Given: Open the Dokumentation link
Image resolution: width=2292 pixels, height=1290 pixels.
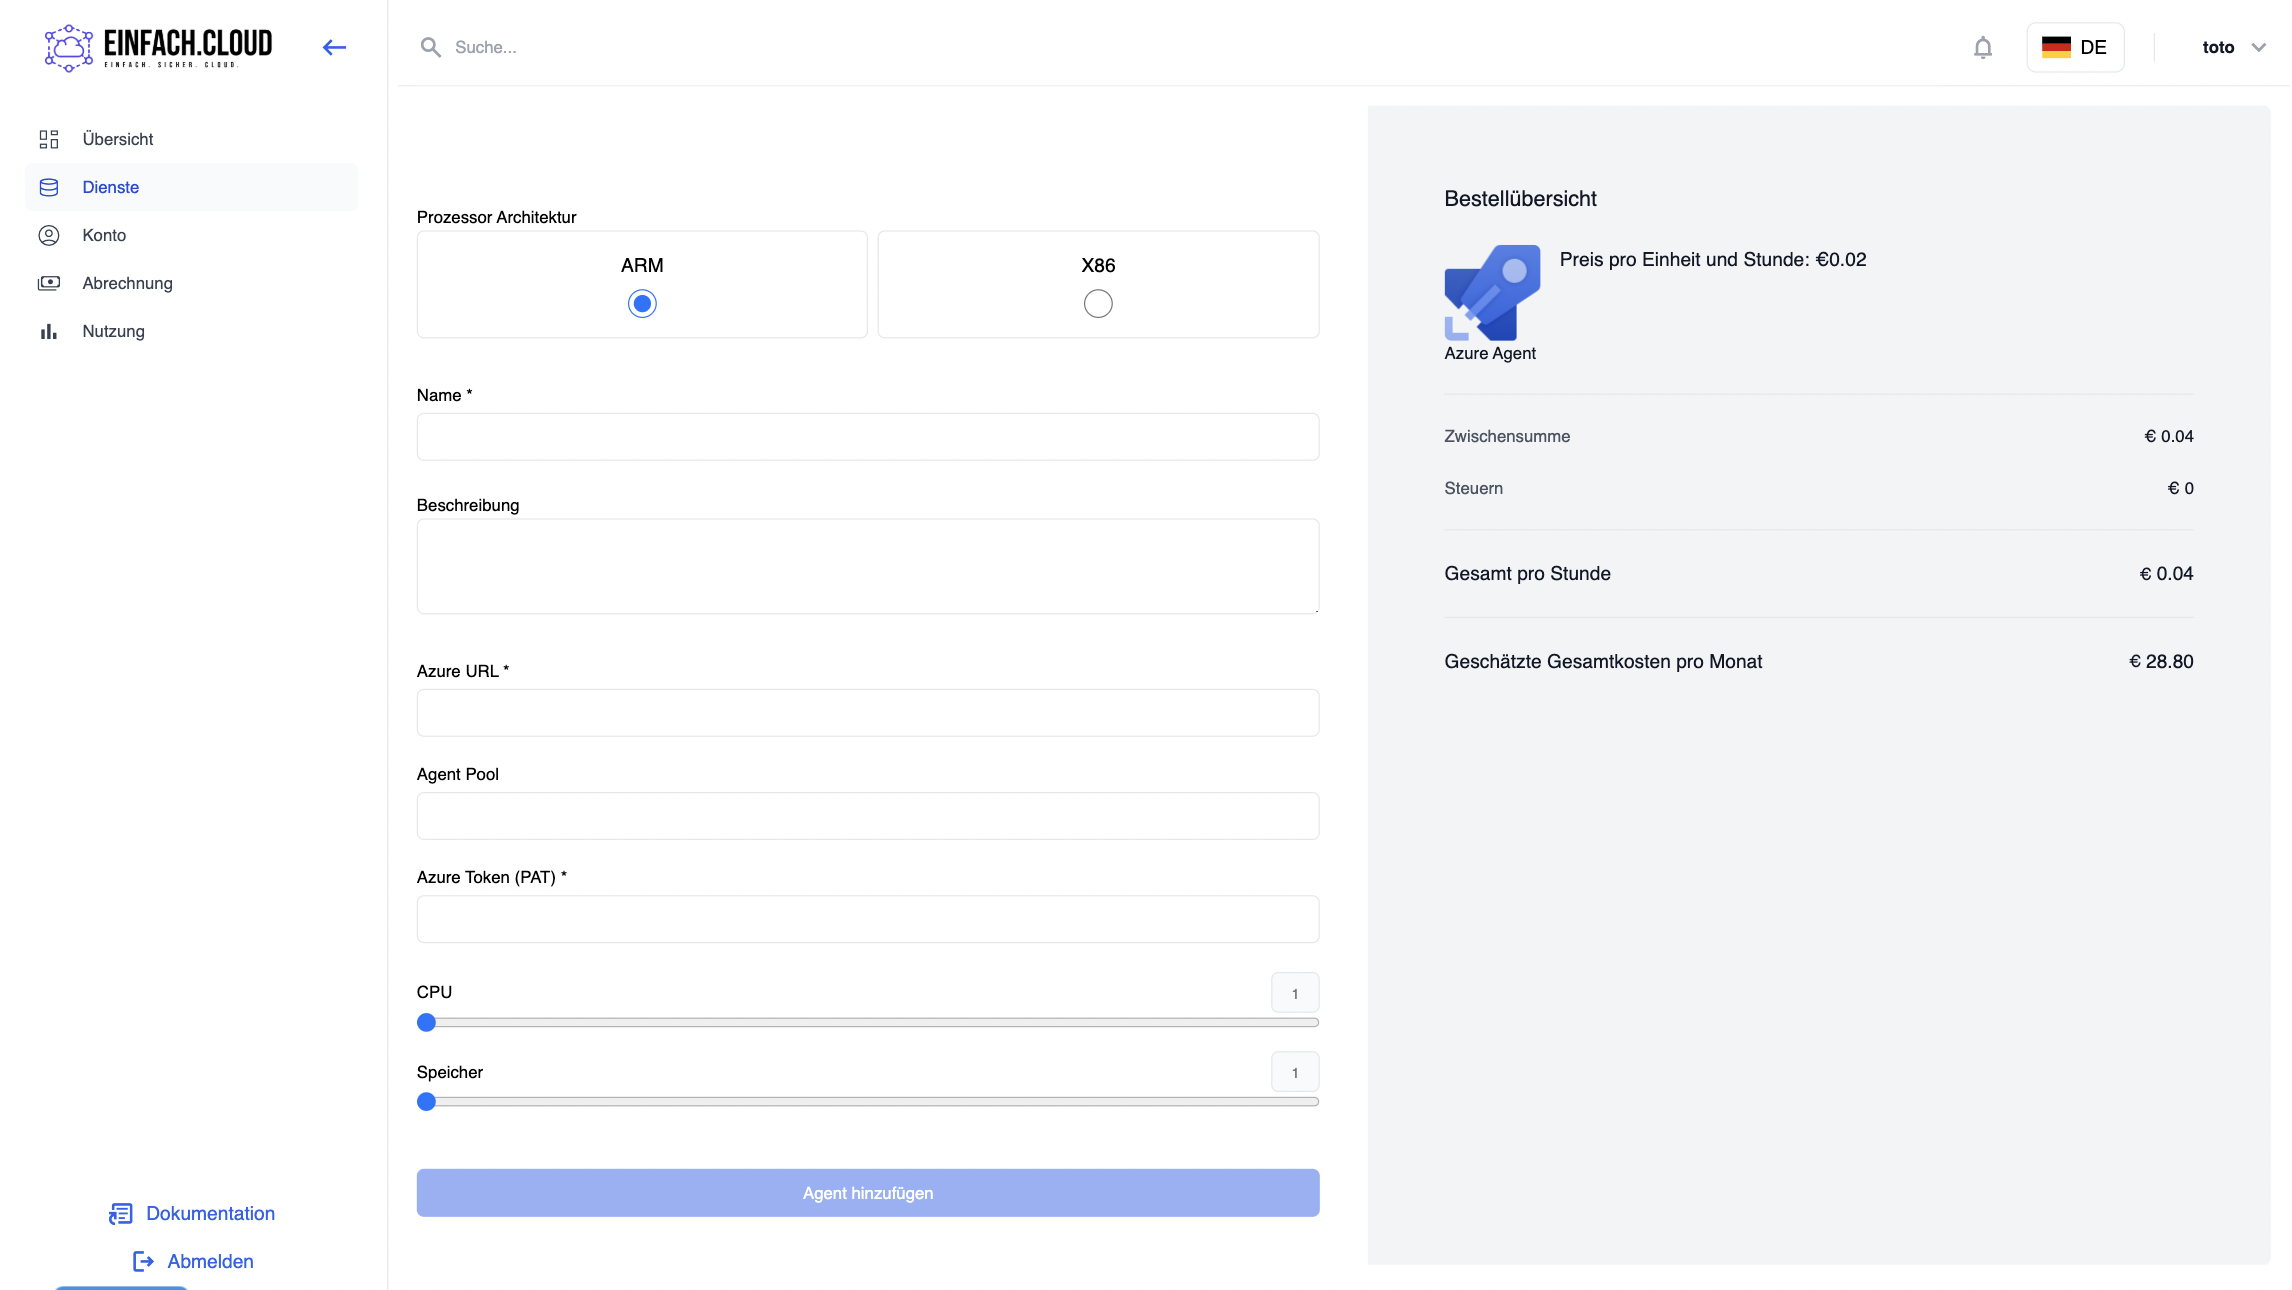Looking at the screenshot, I should tap(210, 1213).
